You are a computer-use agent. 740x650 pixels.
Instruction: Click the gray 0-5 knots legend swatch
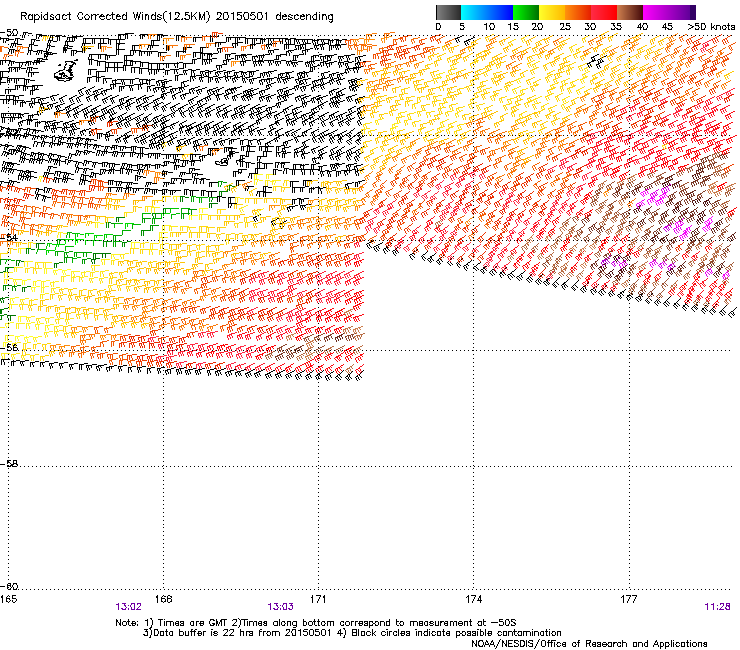(x=448, y=12)
